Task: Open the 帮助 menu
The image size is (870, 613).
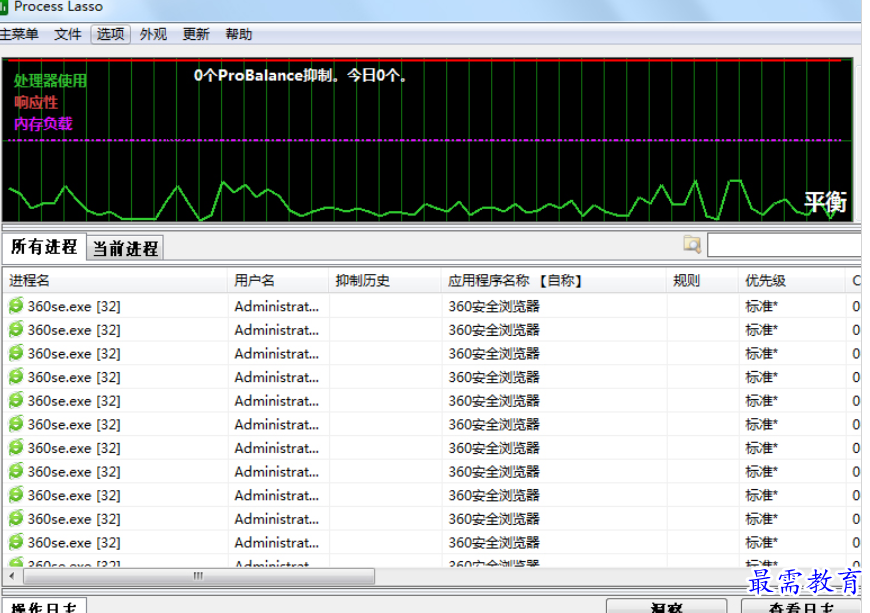Action: pyautogui.click(x=239, y=34)
